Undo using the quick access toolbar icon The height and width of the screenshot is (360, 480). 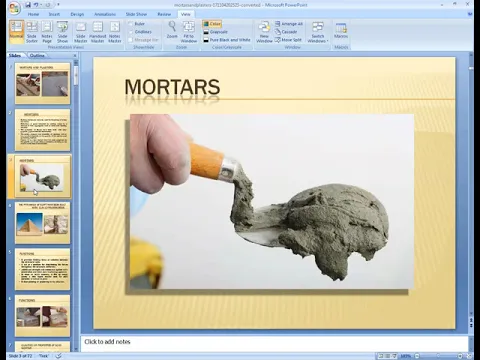point(36,5)
